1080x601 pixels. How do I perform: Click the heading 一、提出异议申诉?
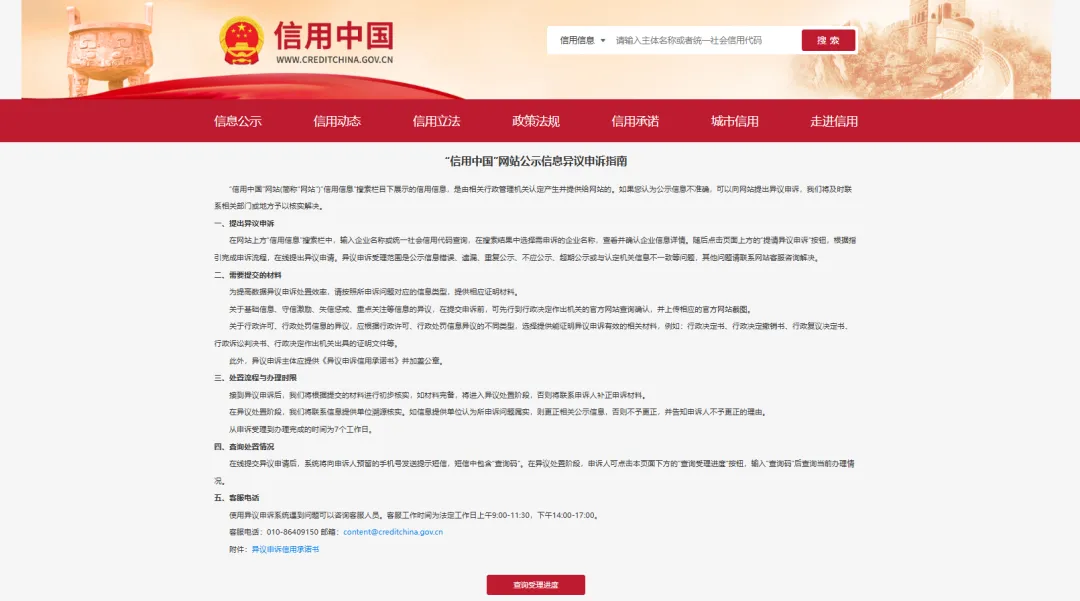click(244, 223)
